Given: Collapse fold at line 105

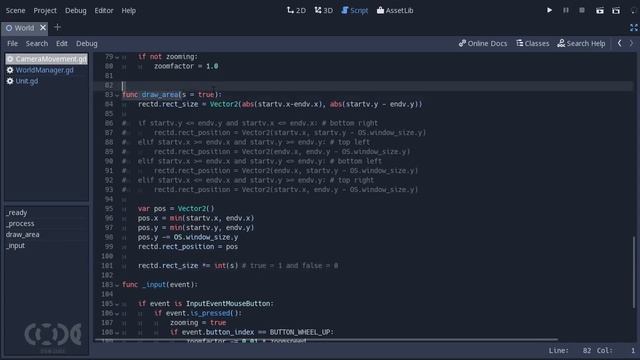Looking at the screenshot, I should pyautogui.click(x=117, y=304).
